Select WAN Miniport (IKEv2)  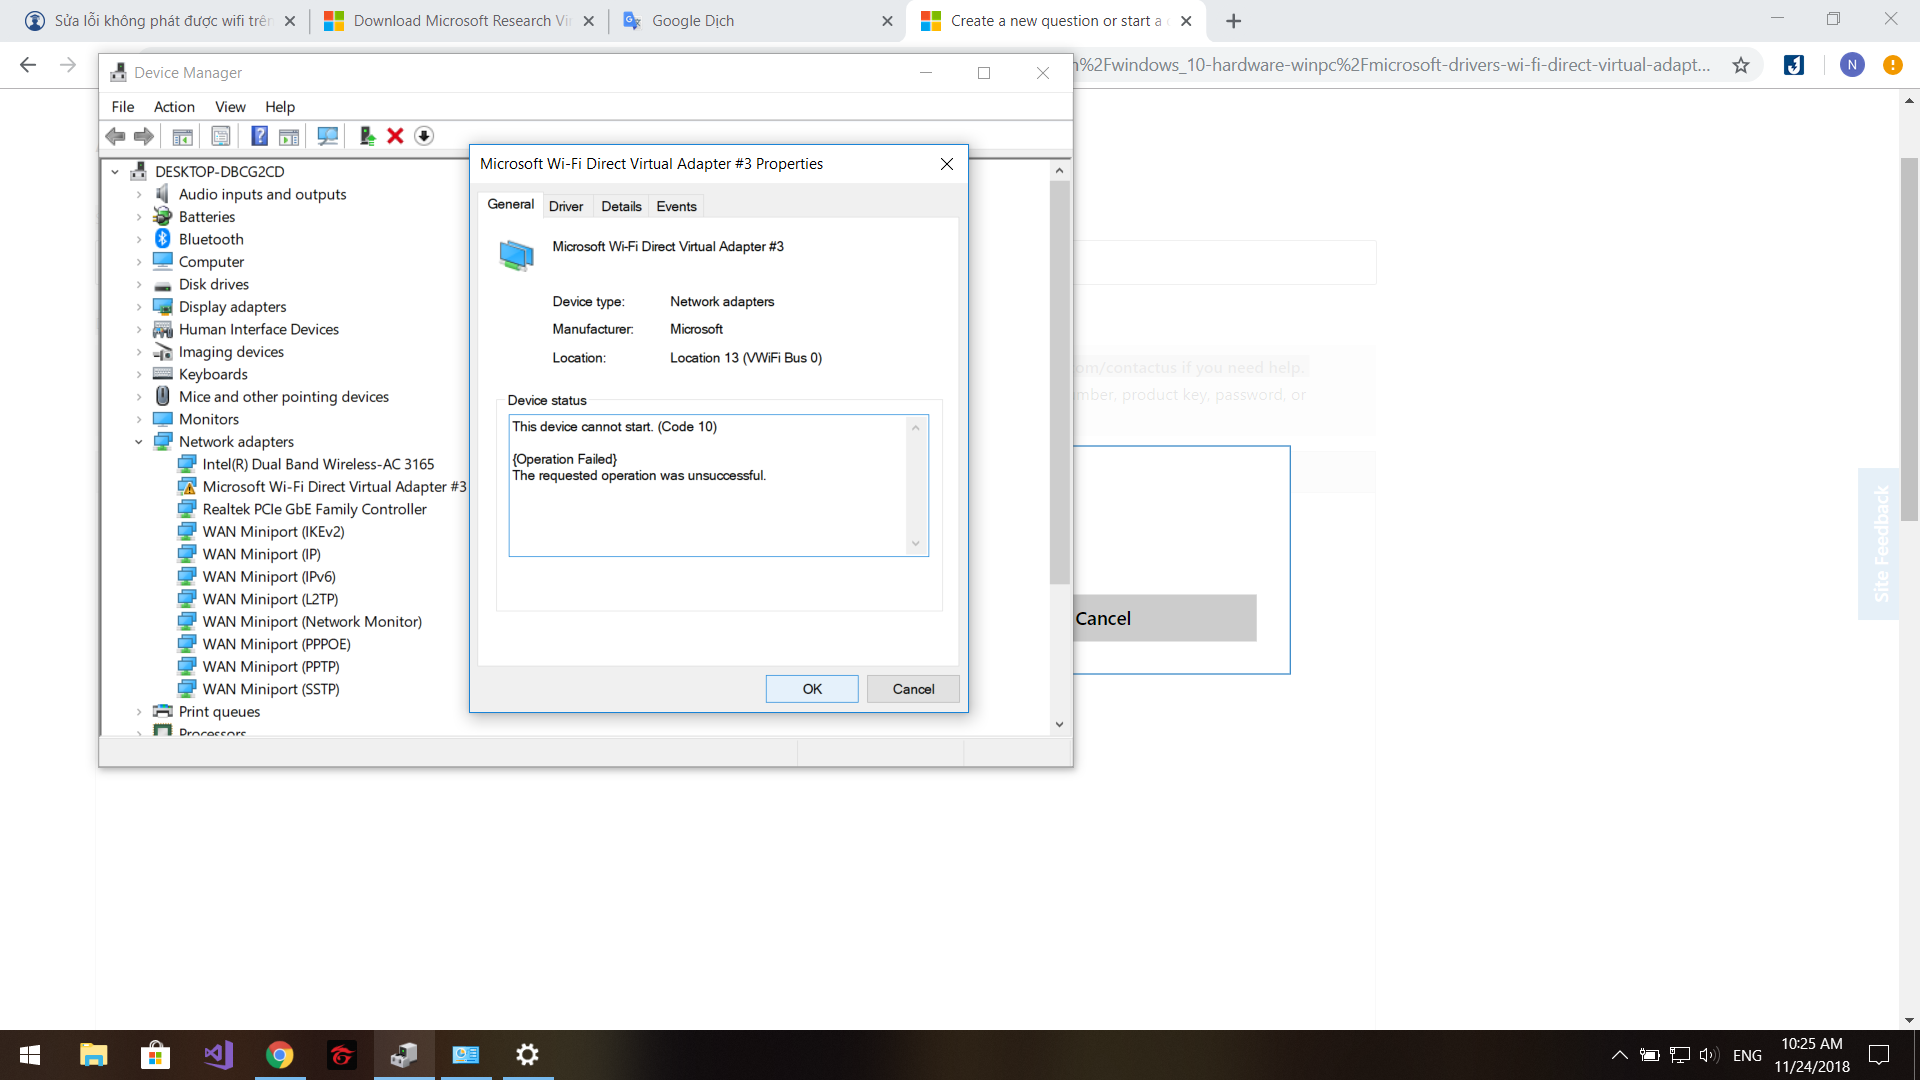pos(273,532)
